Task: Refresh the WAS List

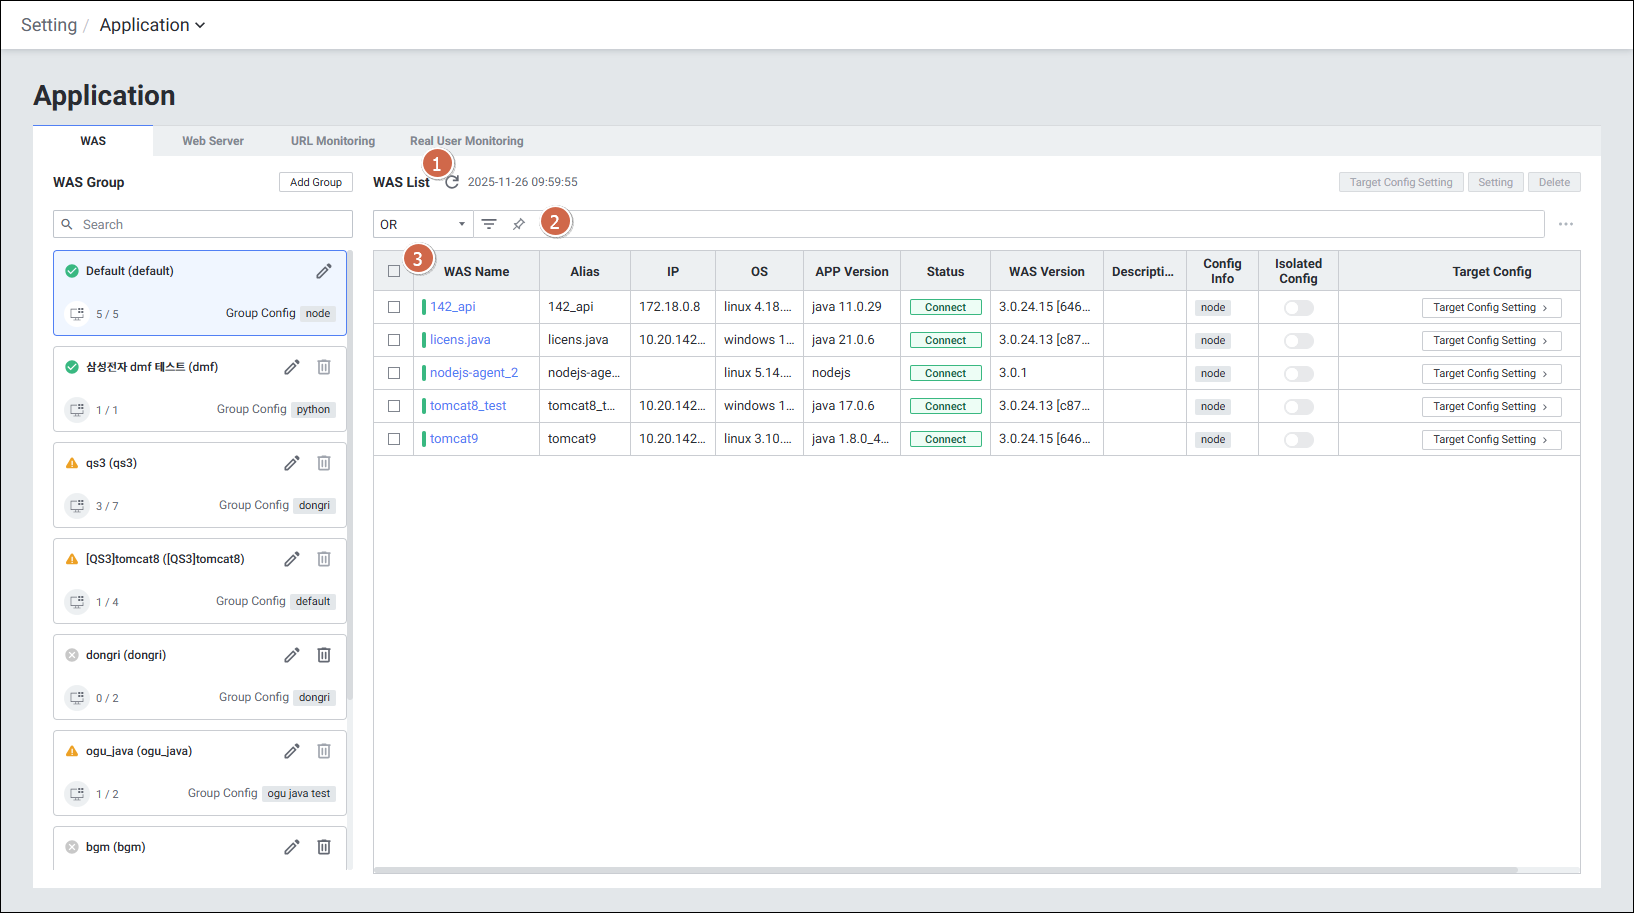Action: (452, 182)
